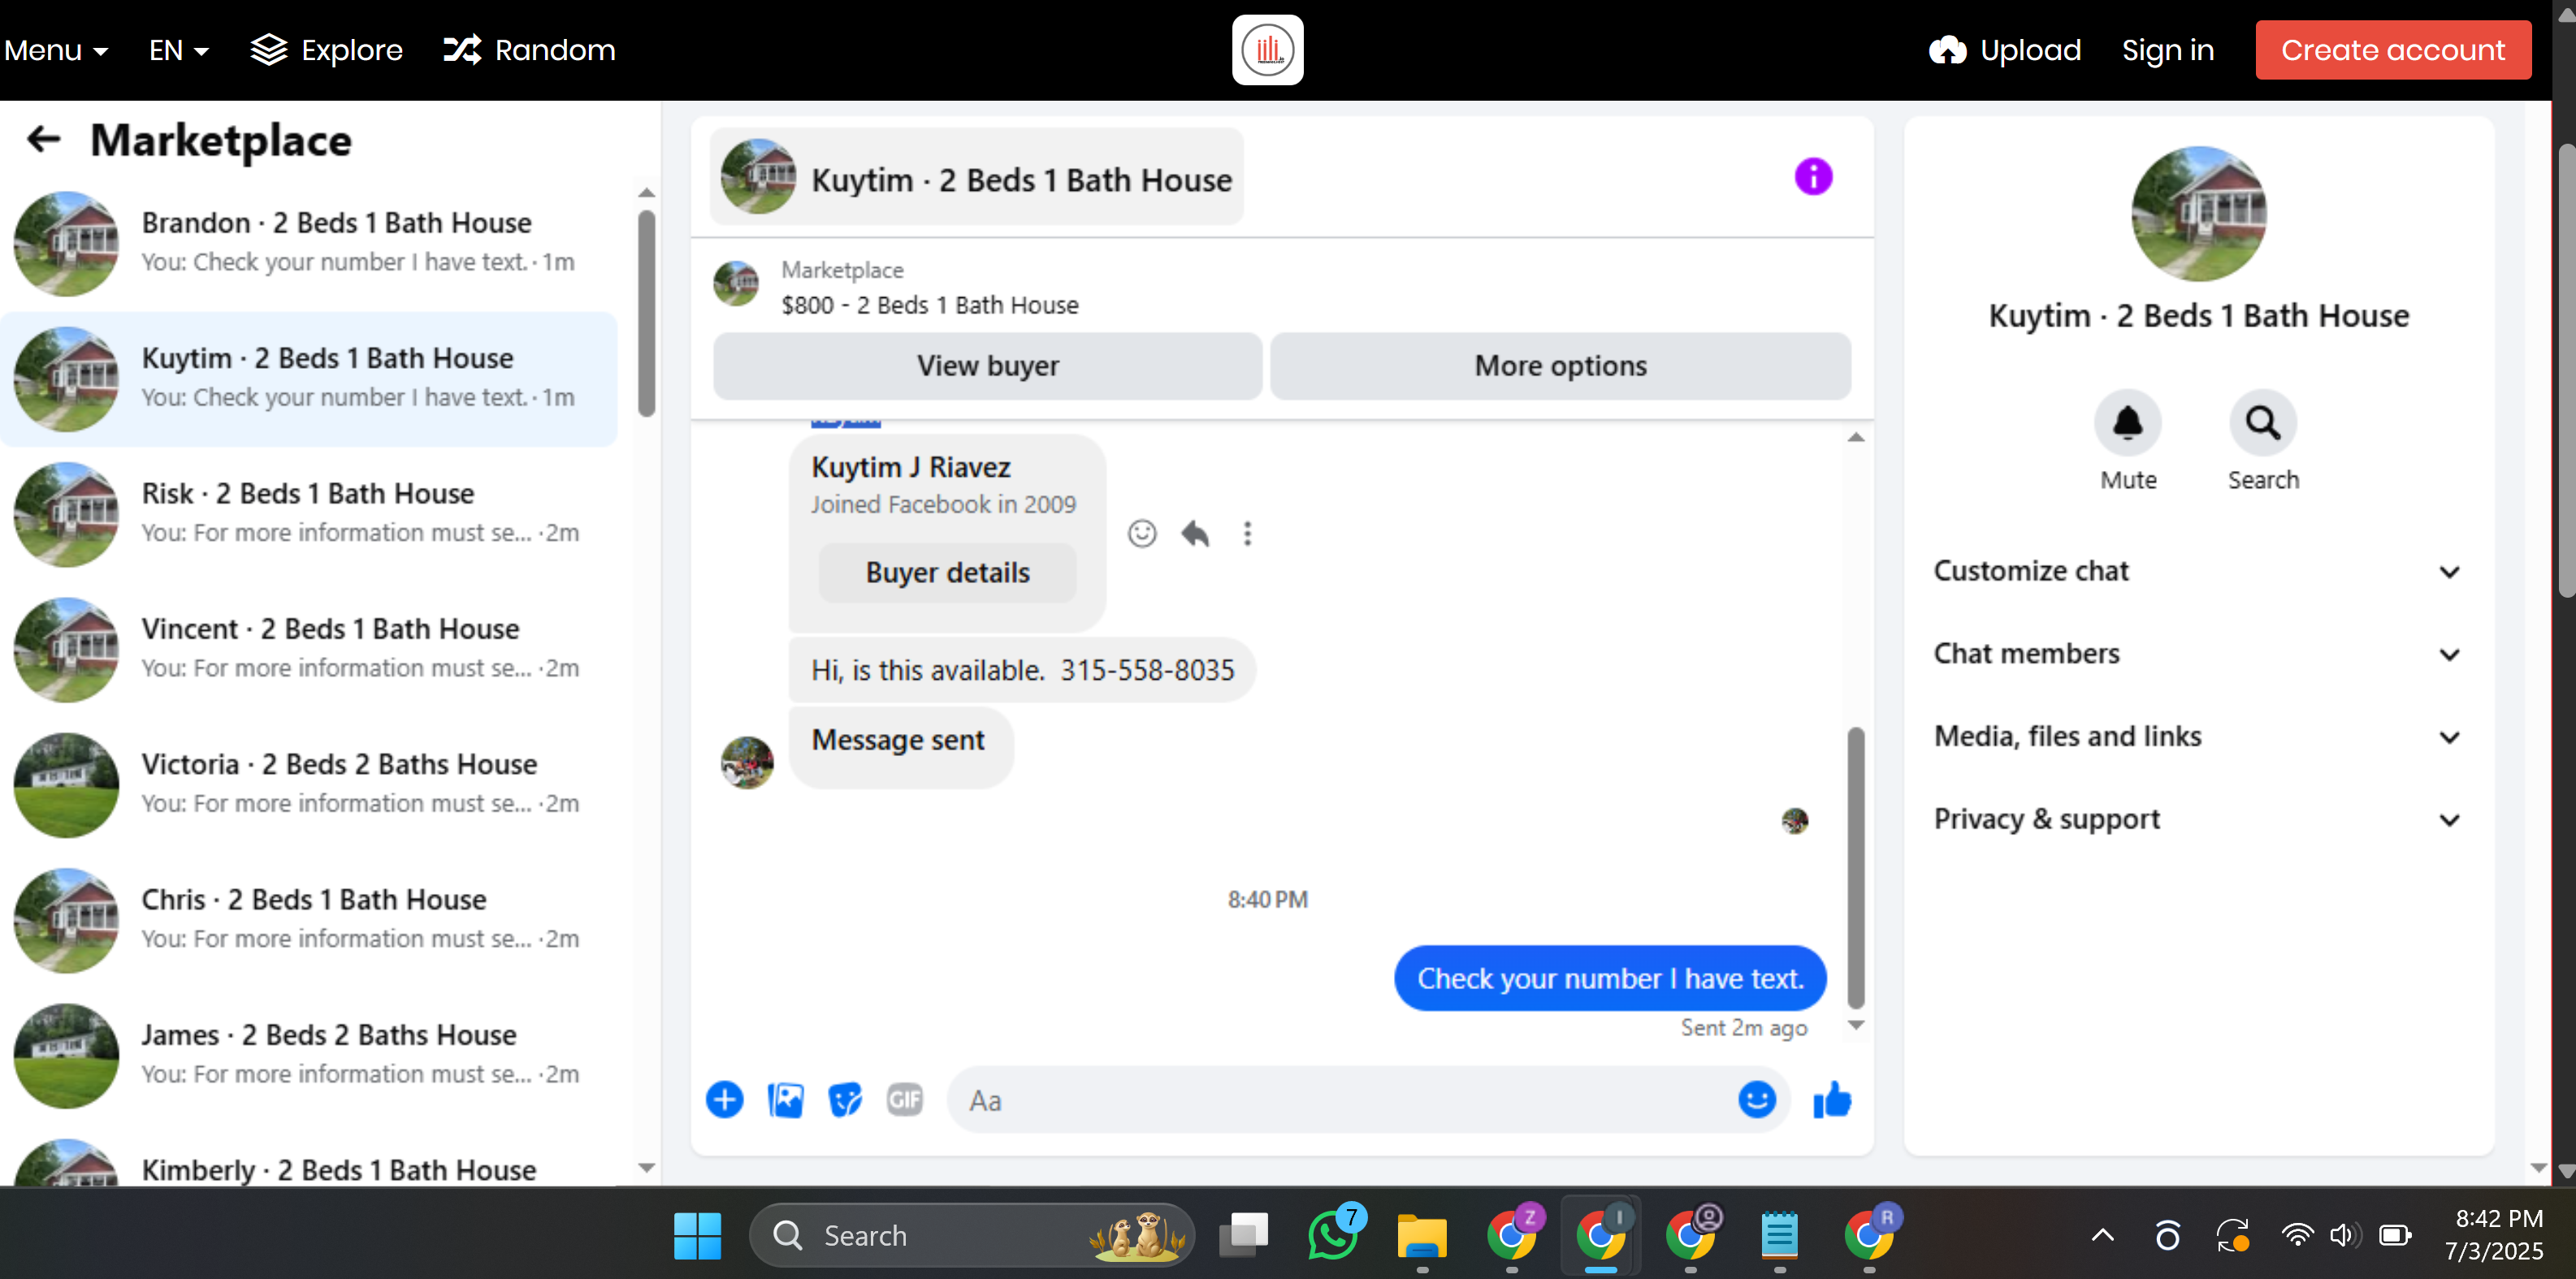This screenshot has height=1279, width=2576.
Task: Click the chat messages scrollbar thumb
Action: [x=1856, y=868]
